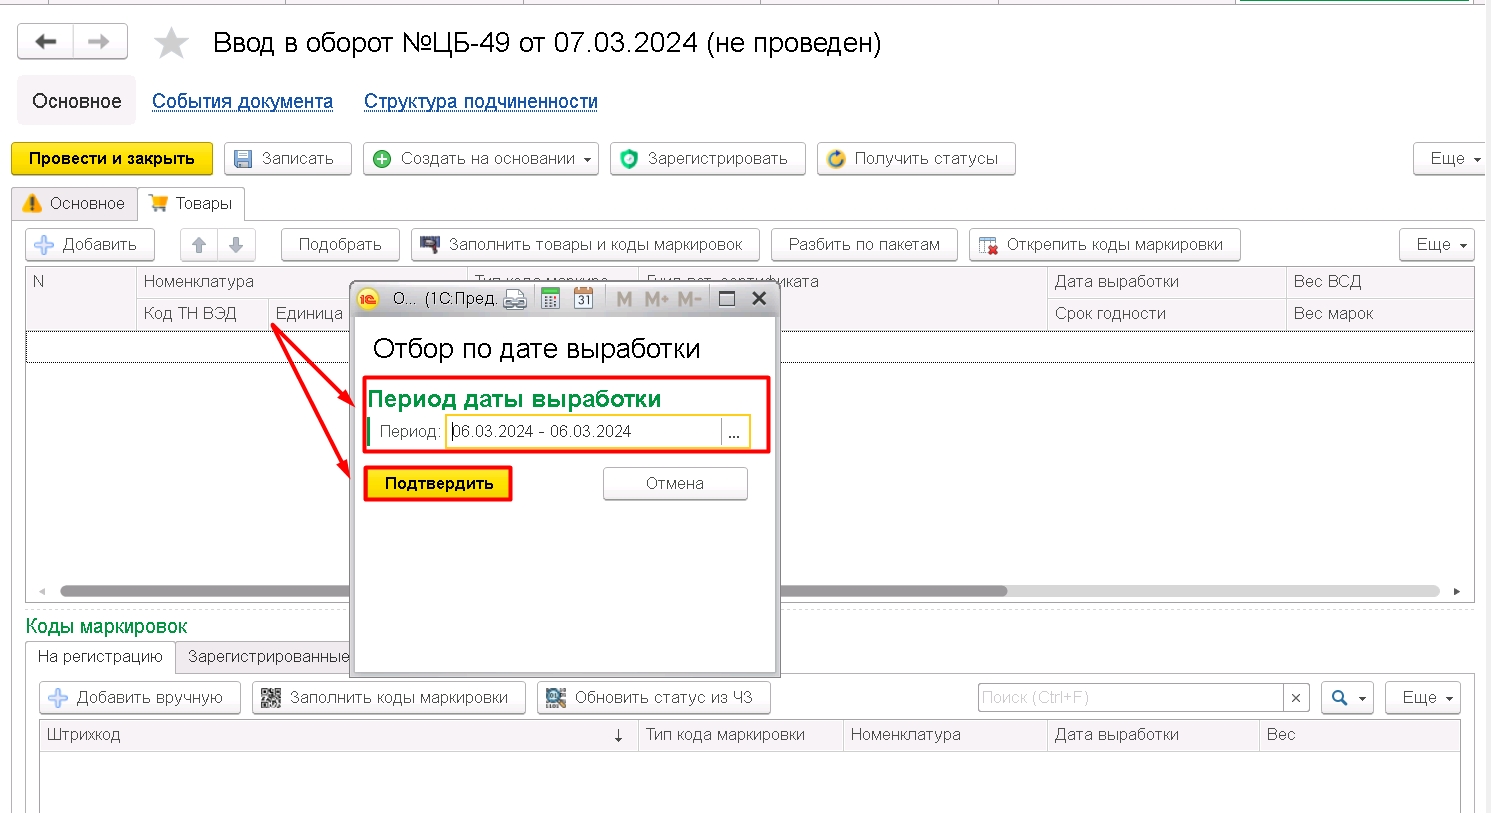Viewport: 1491px width, 813px height.
Task: Switch to the 'Зарегистрированные' codes tab
Action: [x=268, y=657]
